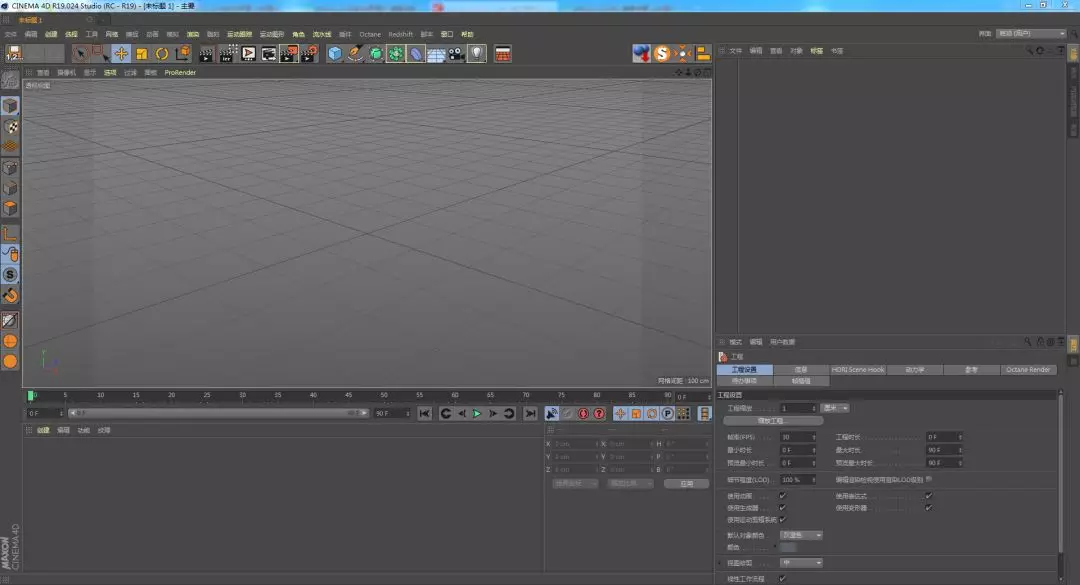Image resolution: width=1080 pixels, height=585 pixels.
Task: Open first menu in the menu bar
Action: pyautogui.click(x=10, y=34)
